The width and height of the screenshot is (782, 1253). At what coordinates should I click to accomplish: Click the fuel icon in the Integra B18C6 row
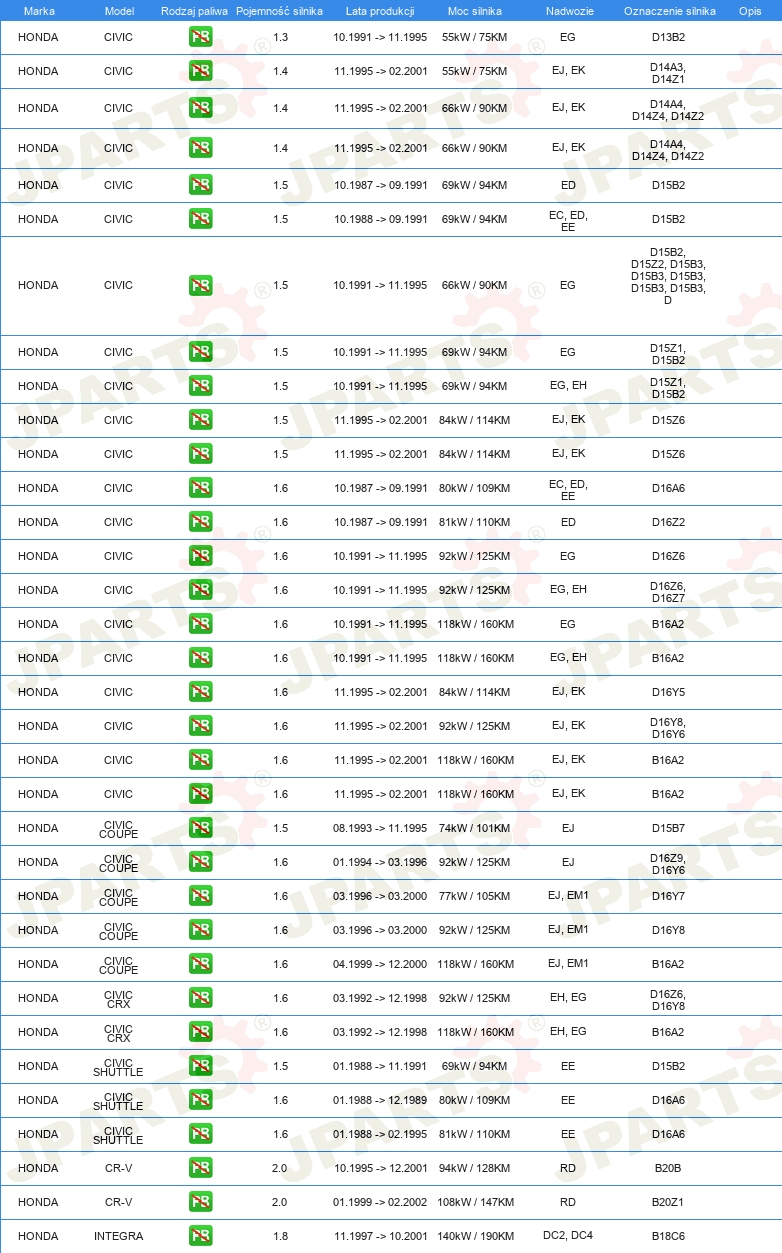(x=200, y=1236)
